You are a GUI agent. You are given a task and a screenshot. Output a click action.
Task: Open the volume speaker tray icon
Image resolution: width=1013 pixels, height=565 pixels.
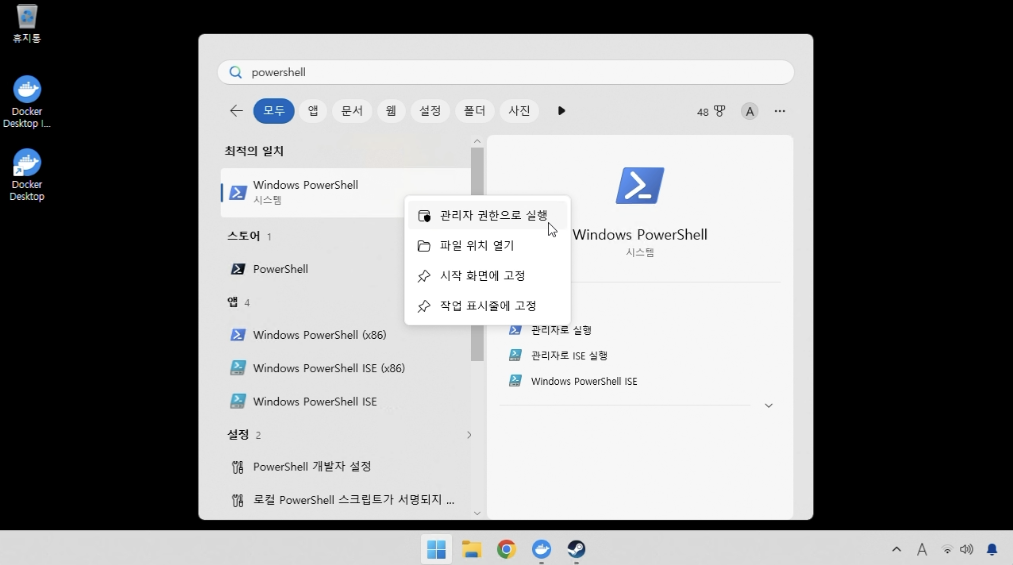pyautogui.click(x=966, y=550)
